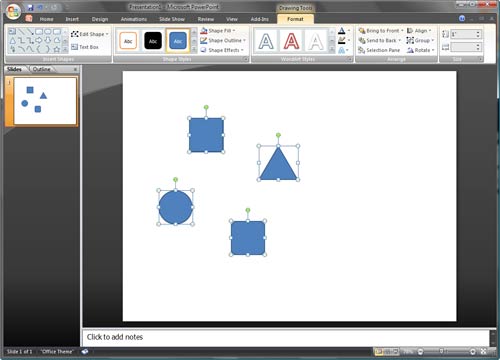The width and height of the screenshot is (500, 360).
Task: Open the Align dropdown
Action: pyautogui.click(x=419, y=31)
